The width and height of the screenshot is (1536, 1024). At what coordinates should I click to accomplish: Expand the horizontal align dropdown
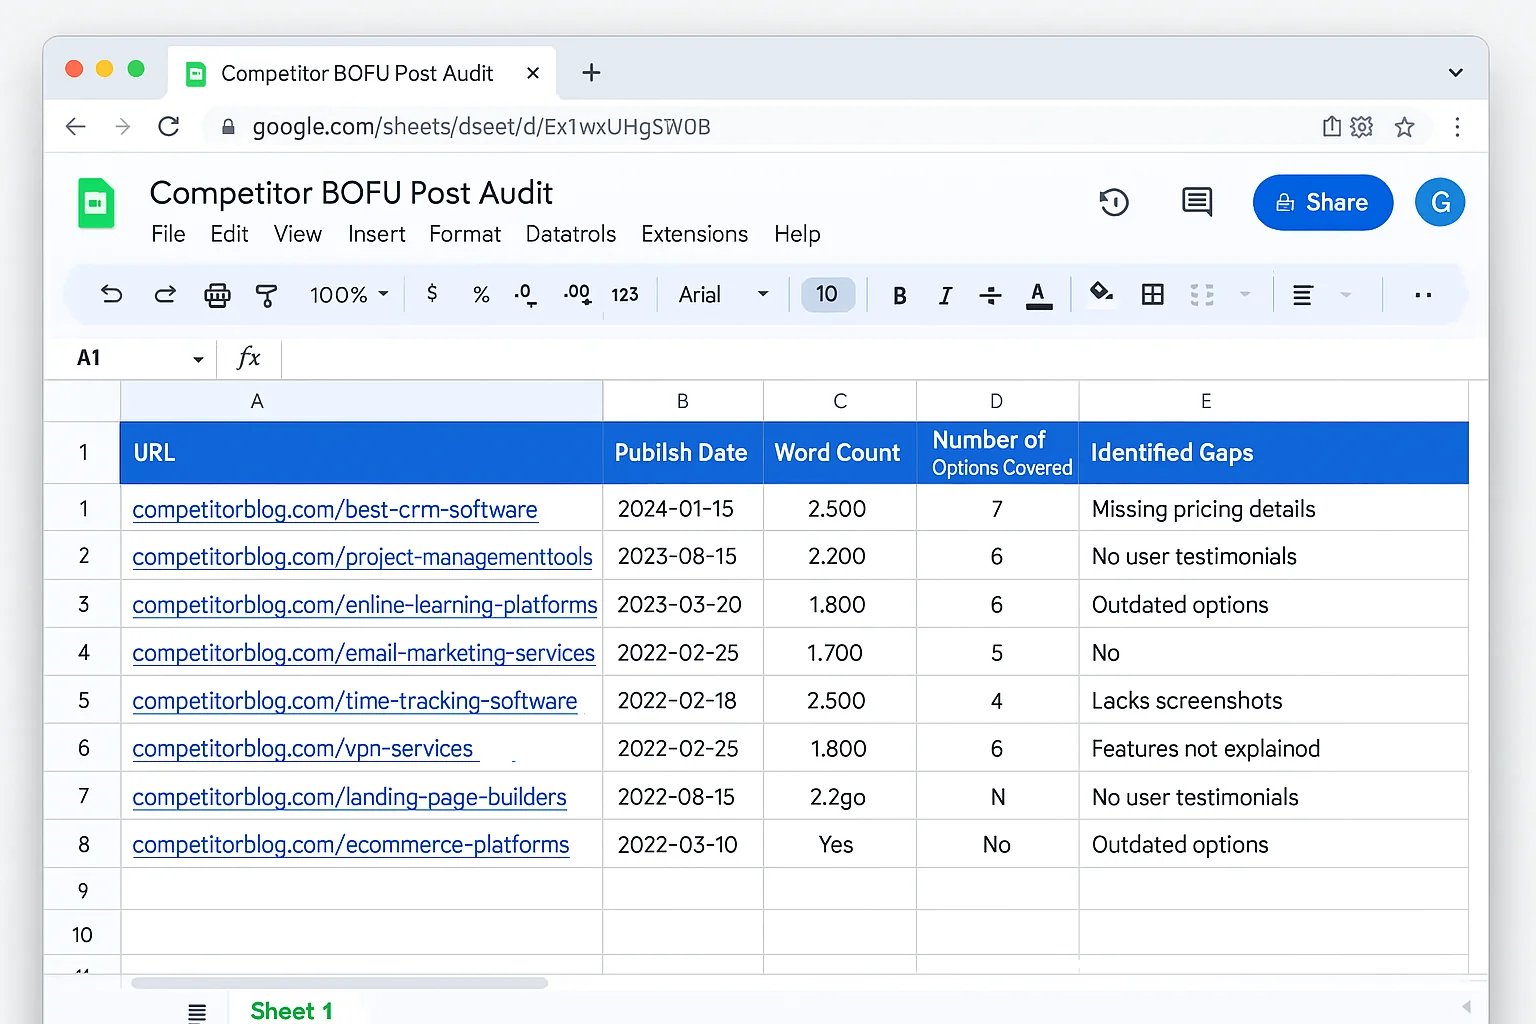(x=1346, y=294)
